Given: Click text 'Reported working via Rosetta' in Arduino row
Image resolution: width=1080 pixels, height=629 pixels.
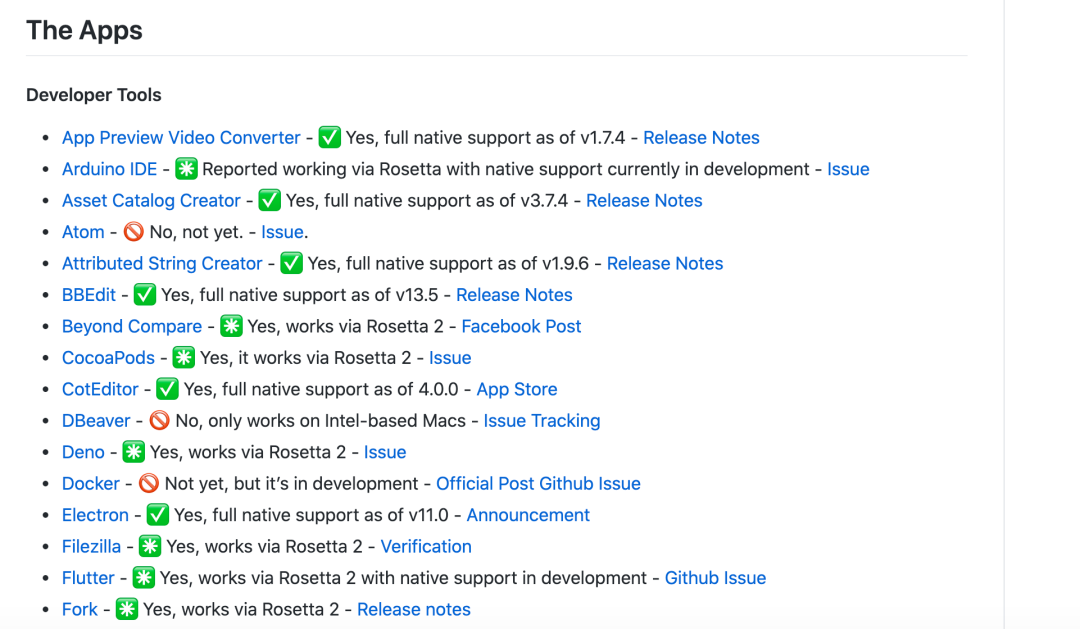Looking at the screenshot, I should coord(322,169).
